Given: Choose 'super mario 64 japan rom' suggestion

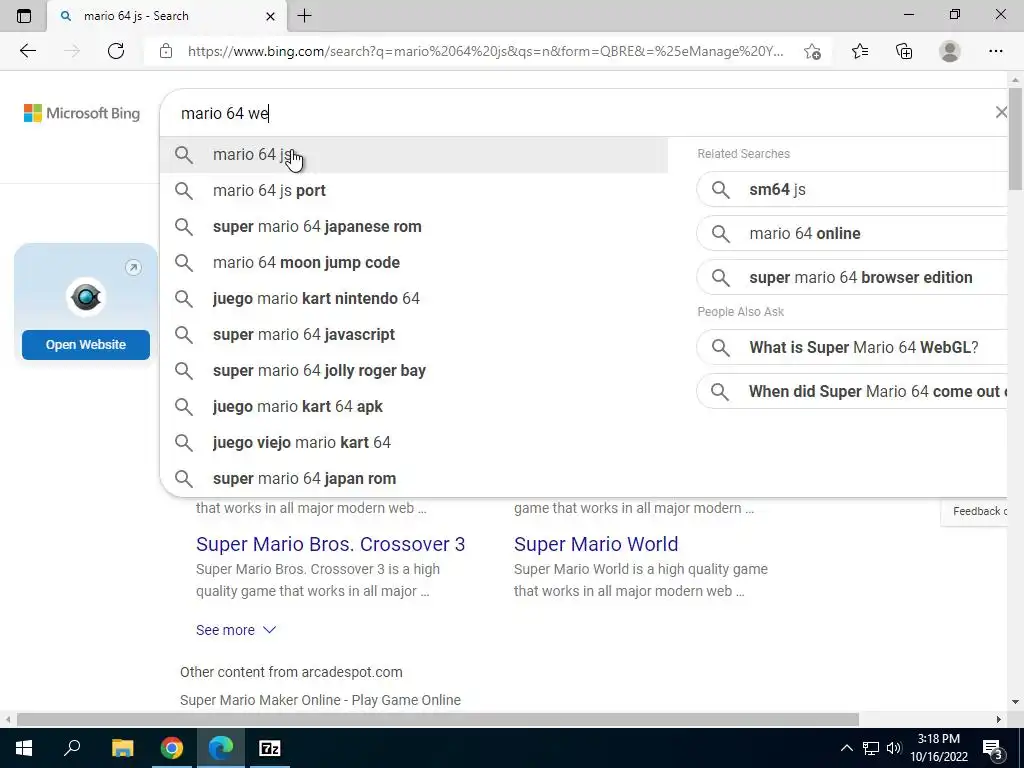Looking at the screenshot, I should [x=414, y=478].
